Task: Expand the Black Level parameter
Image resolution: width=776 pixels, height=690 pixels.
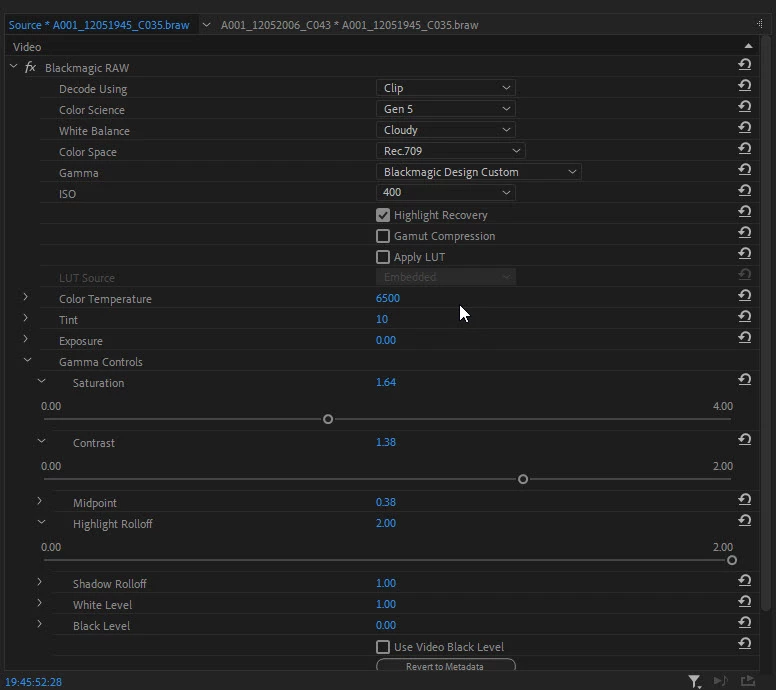Action: 40,624
